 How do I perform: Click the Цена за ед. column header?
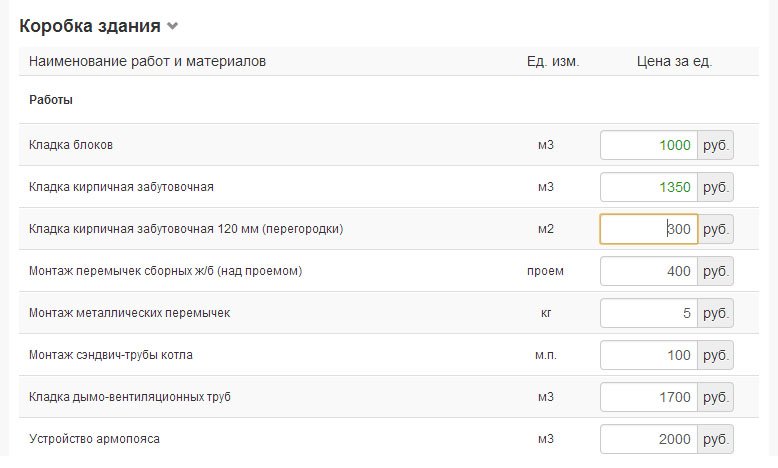point(674,62)
